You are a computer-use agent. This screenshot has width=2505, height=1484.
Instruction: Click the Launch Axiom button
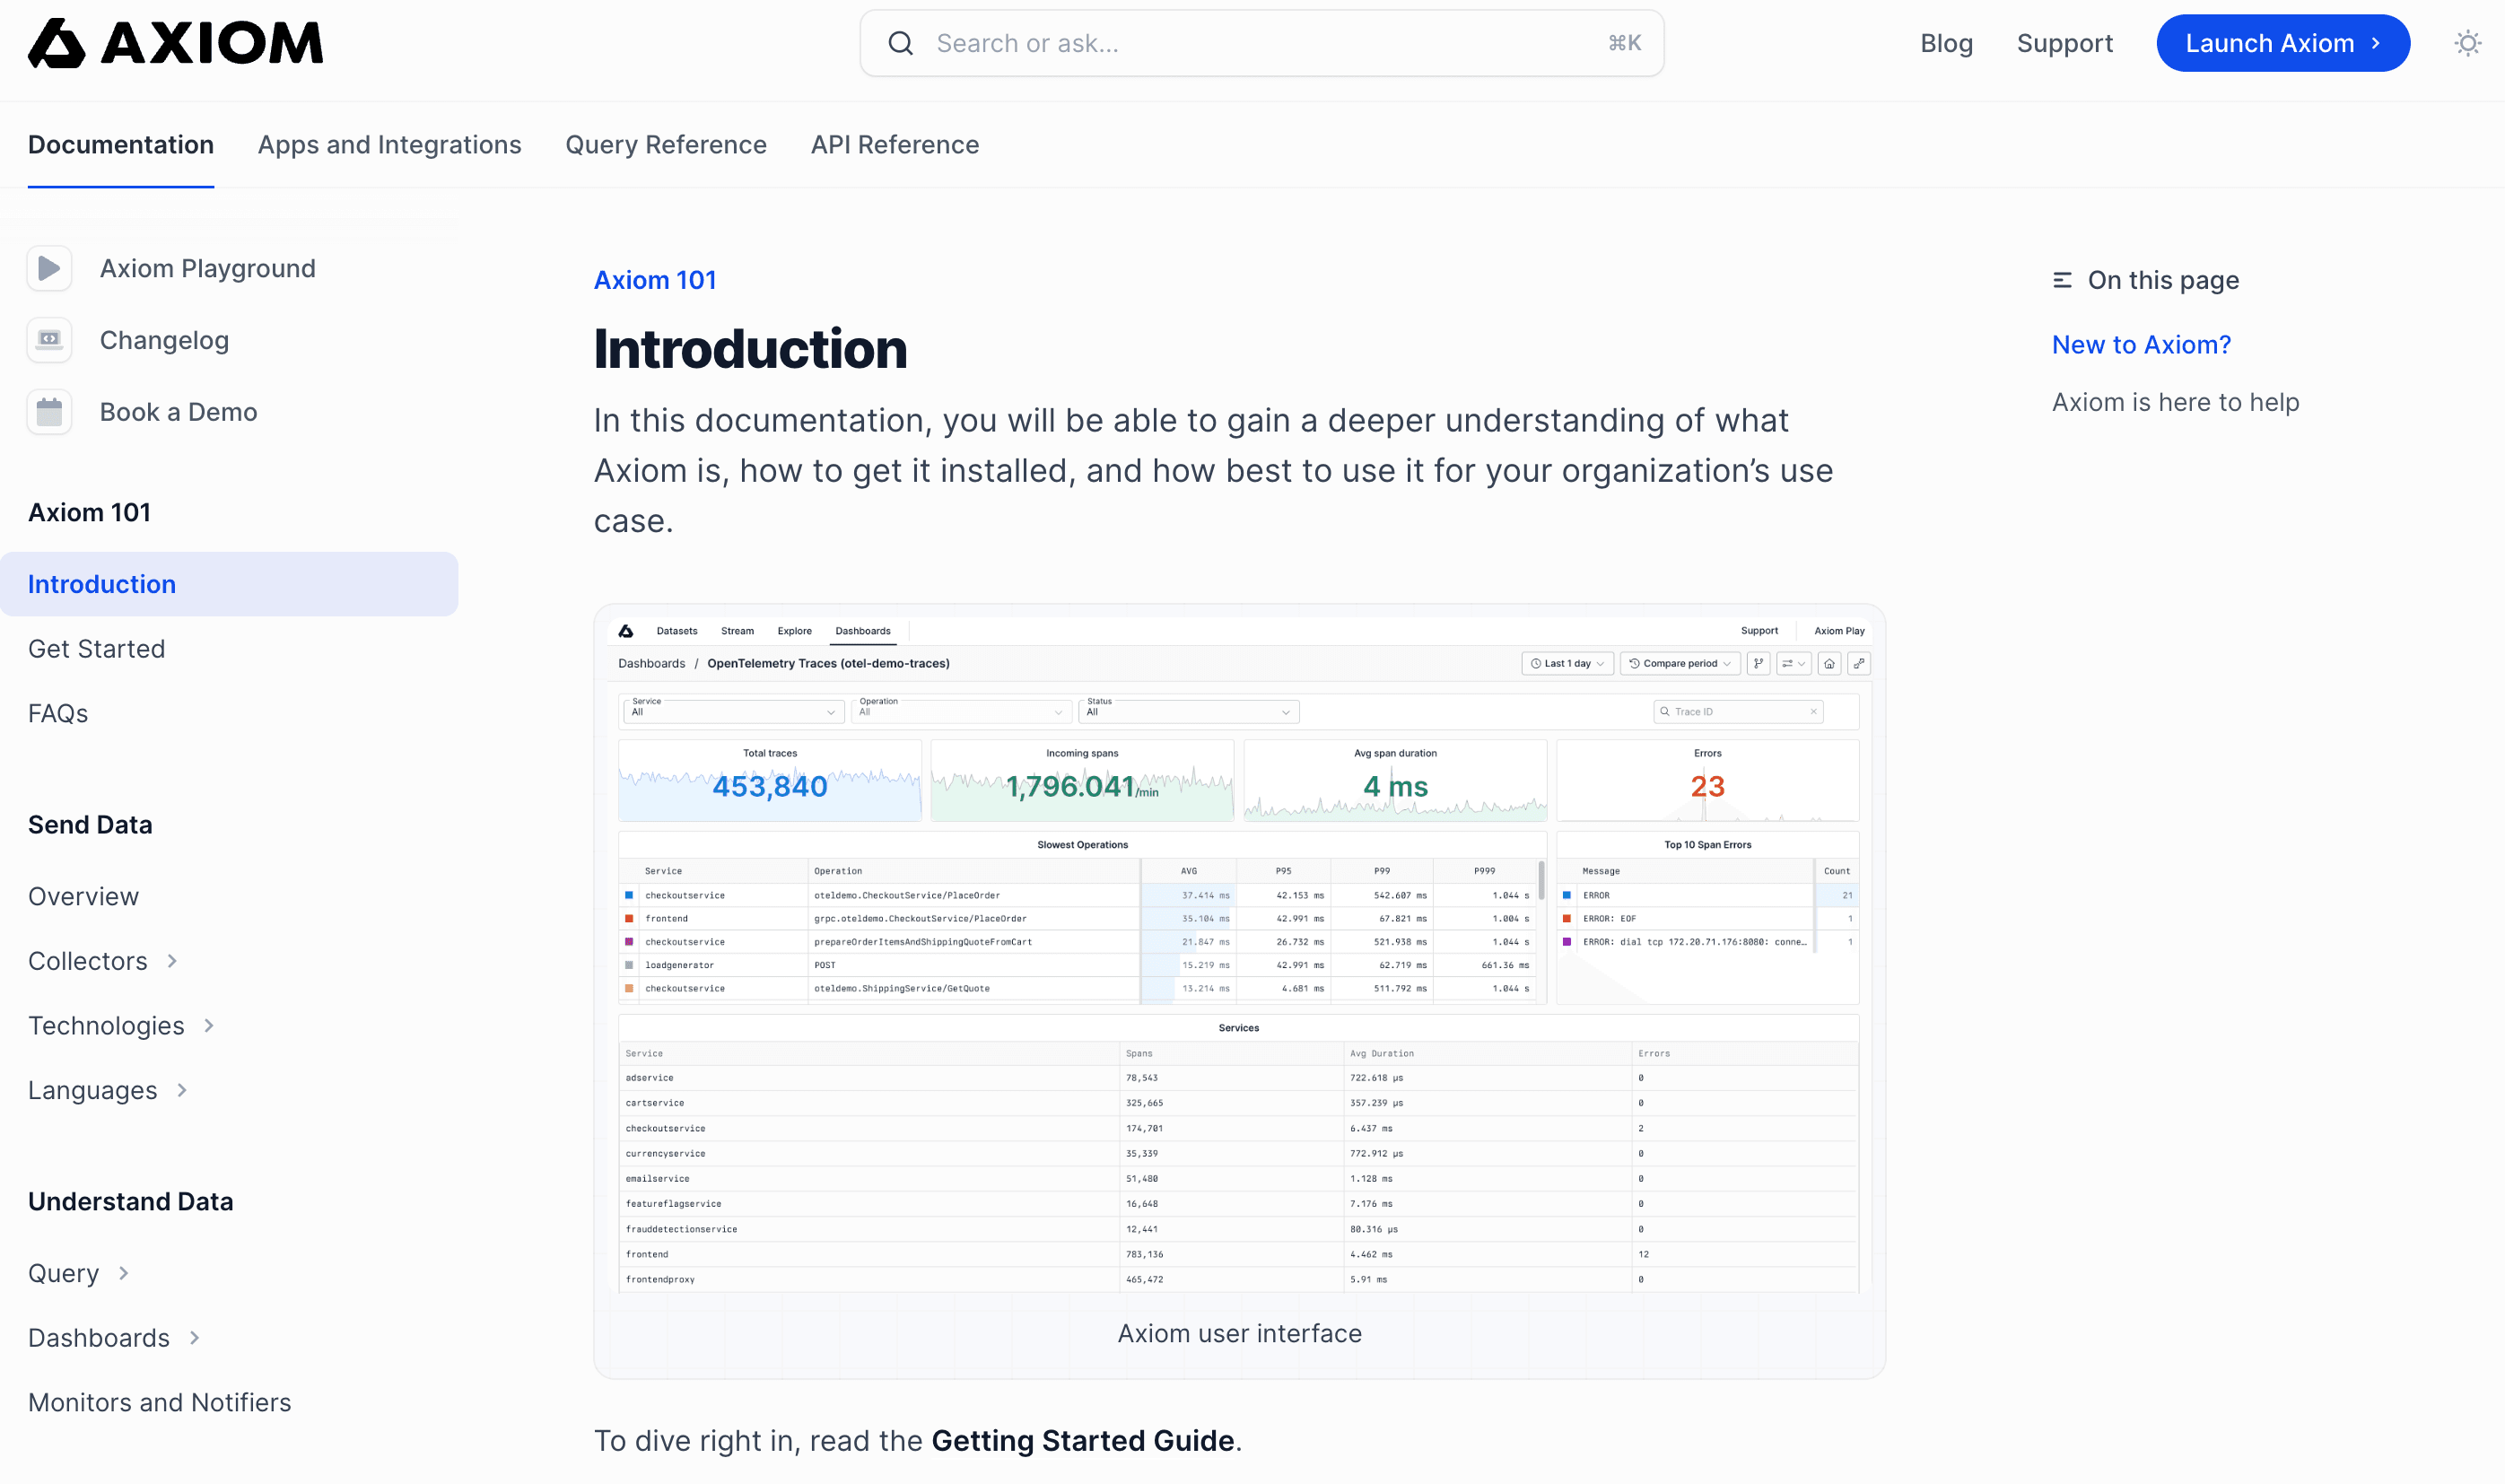[x=2283, y=43]
